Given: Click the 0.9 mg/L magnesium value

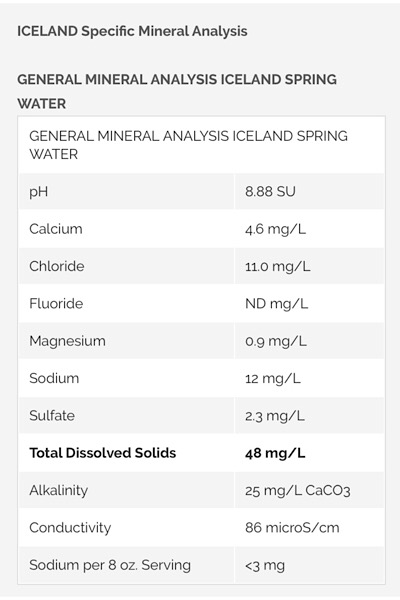Looking at the screenshot, I should click(x=276, y=341).
